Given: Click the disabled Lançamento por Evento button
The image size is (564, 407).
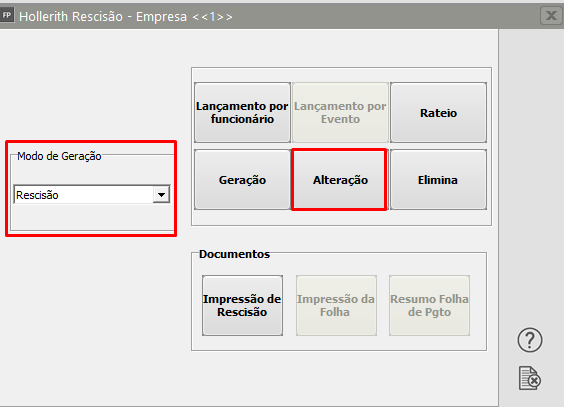Looking at the screenshot, I should [340, 113].
